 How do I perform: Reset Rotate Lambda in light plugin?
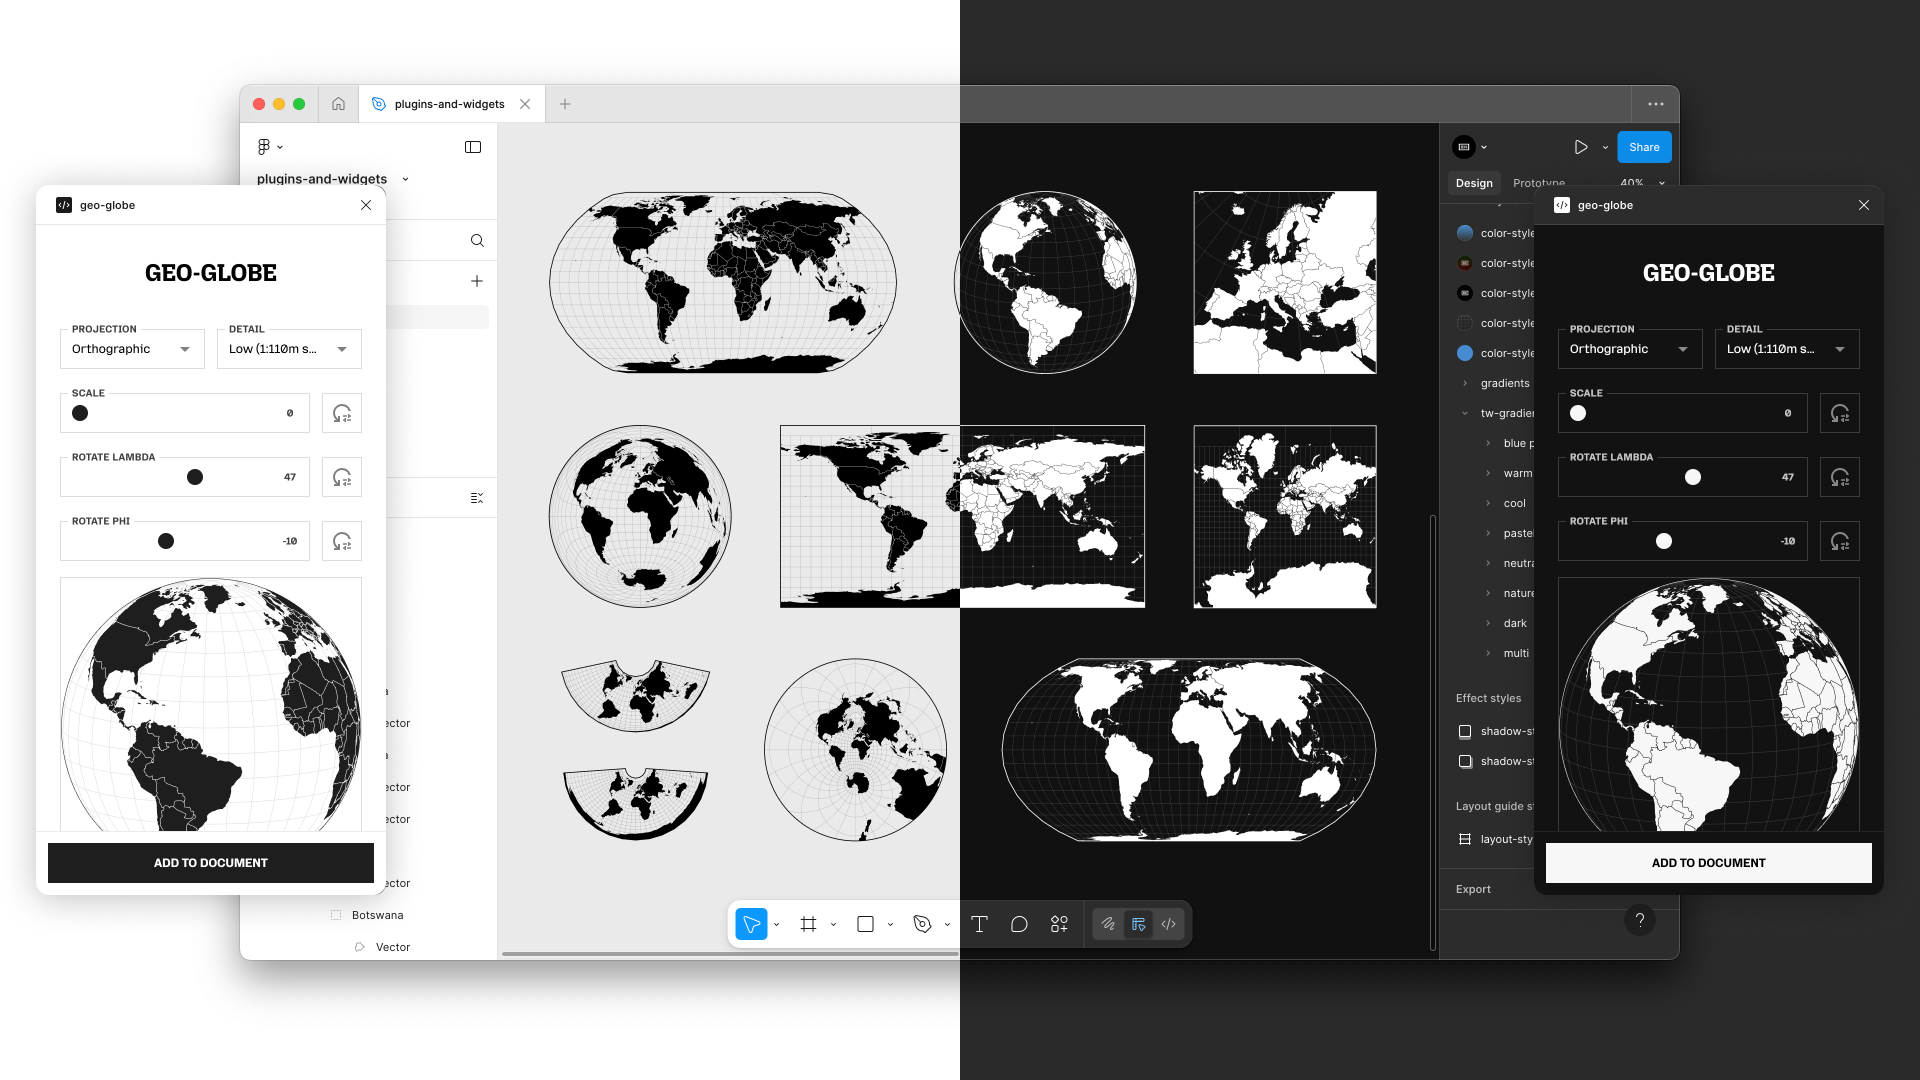(342, 477)
